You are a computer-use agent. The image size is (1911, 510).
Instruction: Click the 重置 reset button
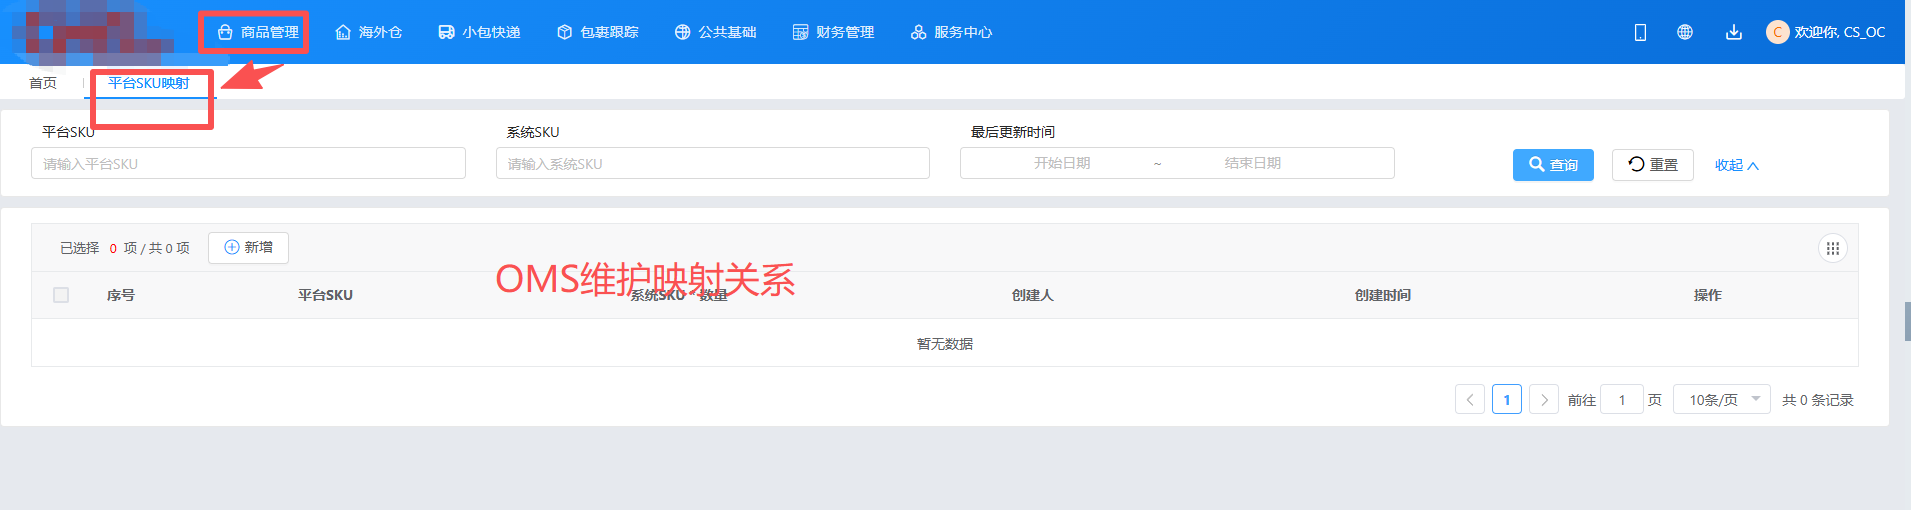pos(1652,165)
